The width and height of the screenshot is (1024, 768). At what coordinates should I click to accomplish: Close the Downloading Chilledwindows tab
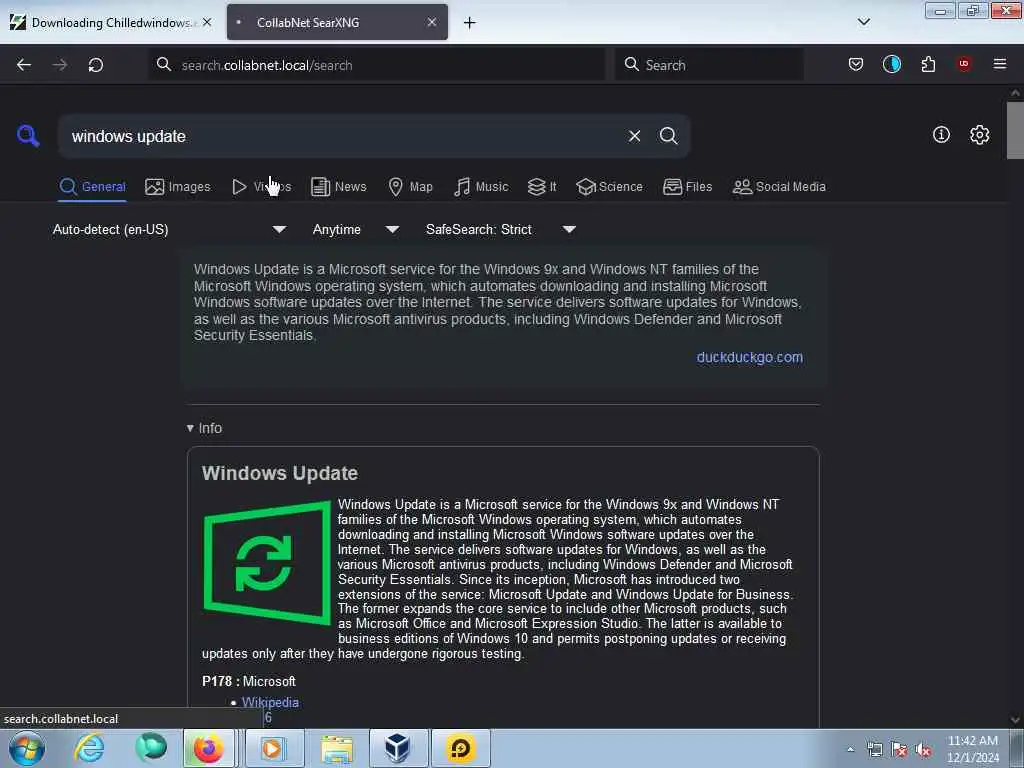(x=207, y=22)
